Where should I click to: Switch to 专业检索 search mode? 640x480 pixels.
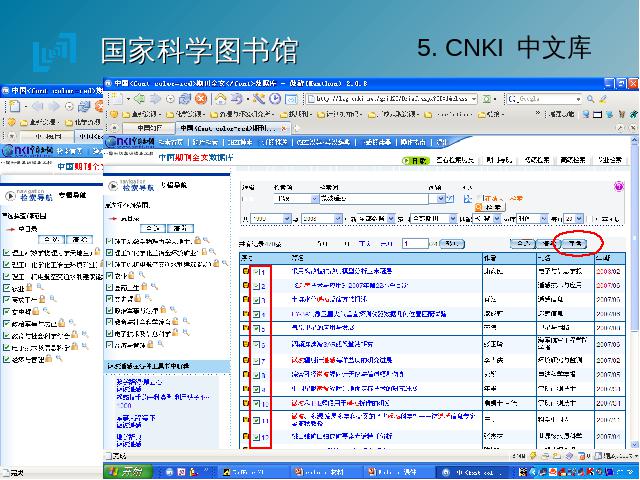[610, 160]
